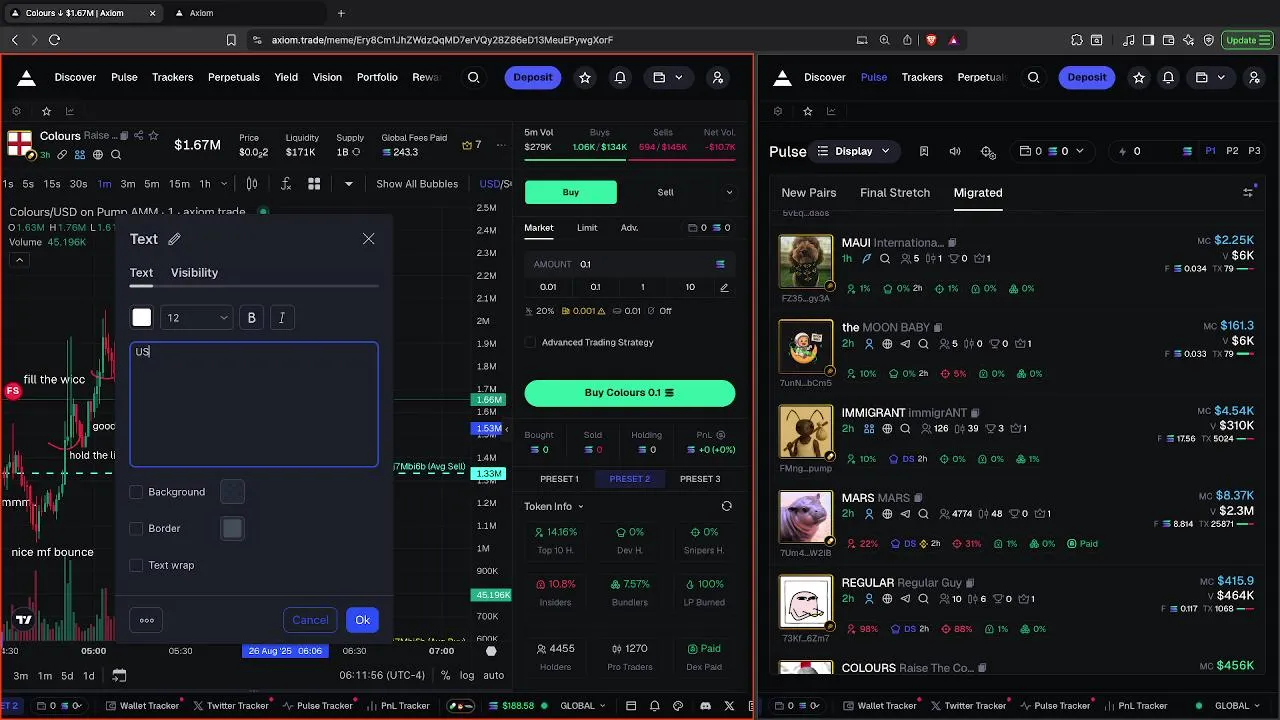Expand wallet dropdown in left header
This screenshot has width=1280, height=720.
(669, 77)
